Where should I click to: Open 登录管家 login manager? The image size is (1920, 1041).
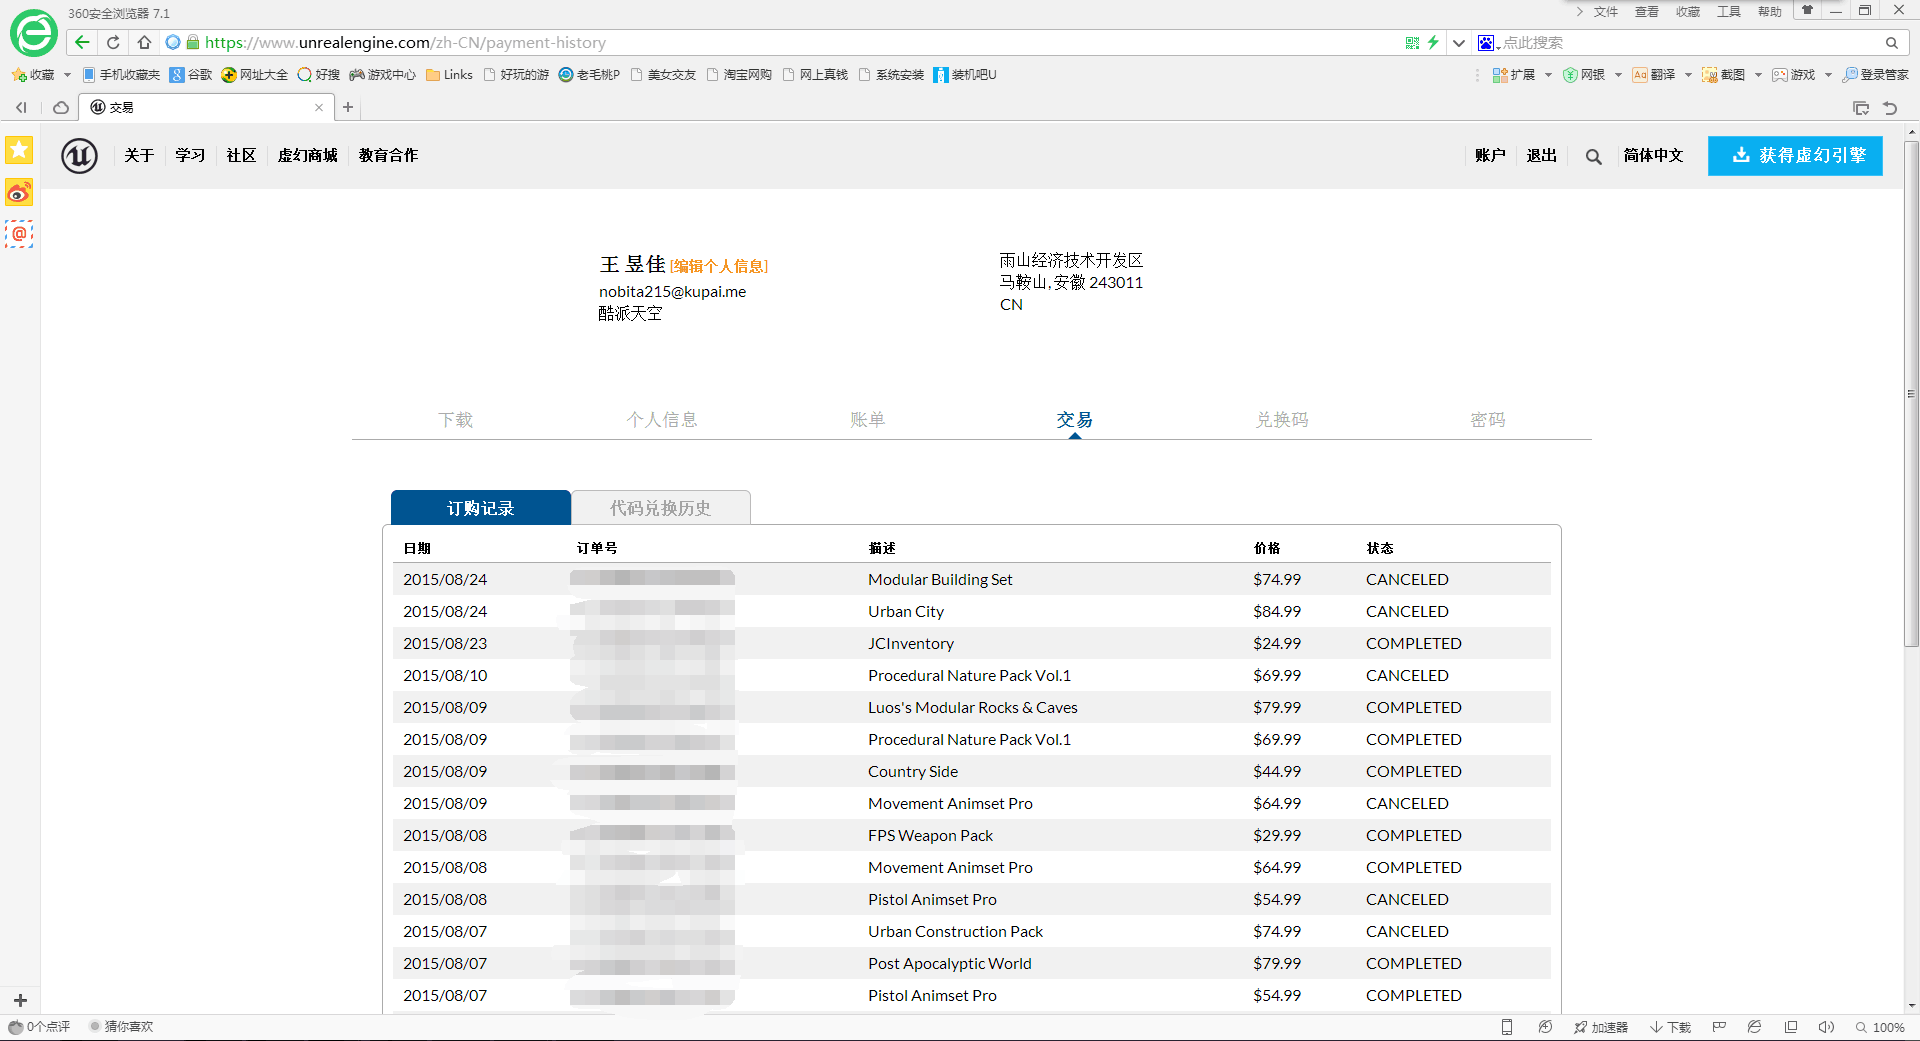pos(1876,75)
